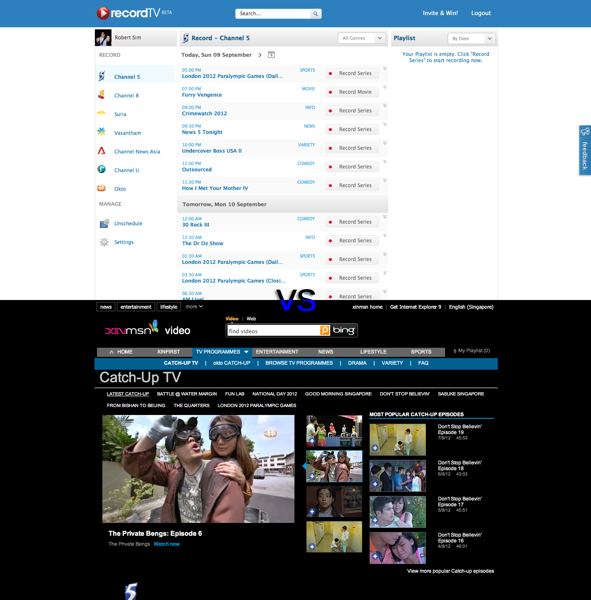Click the recordTV logo

(134, 13)
